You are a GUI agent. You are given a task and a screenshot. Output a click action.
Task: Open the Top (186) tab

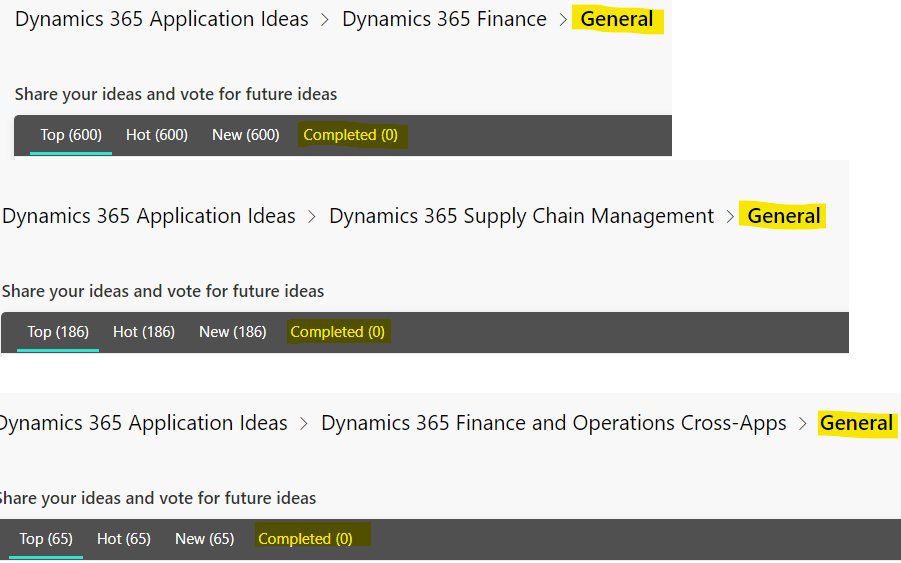pos(58,332)
